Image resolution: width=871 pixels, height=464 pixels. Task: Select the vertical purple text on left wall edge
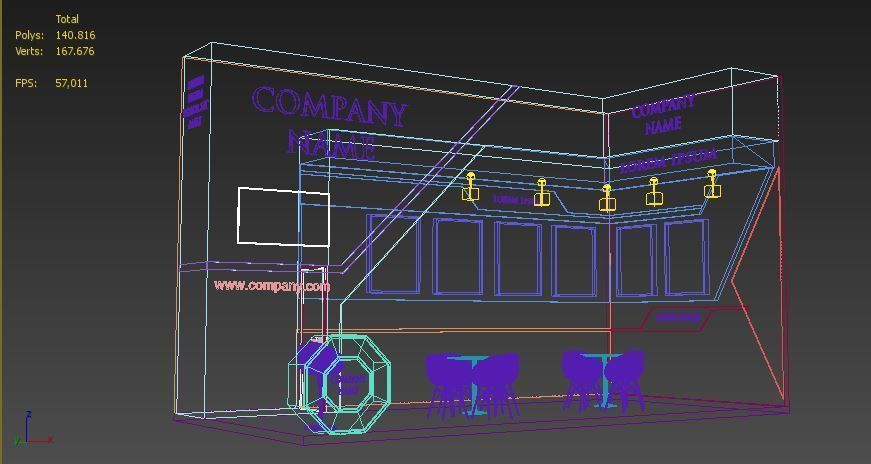194,102
